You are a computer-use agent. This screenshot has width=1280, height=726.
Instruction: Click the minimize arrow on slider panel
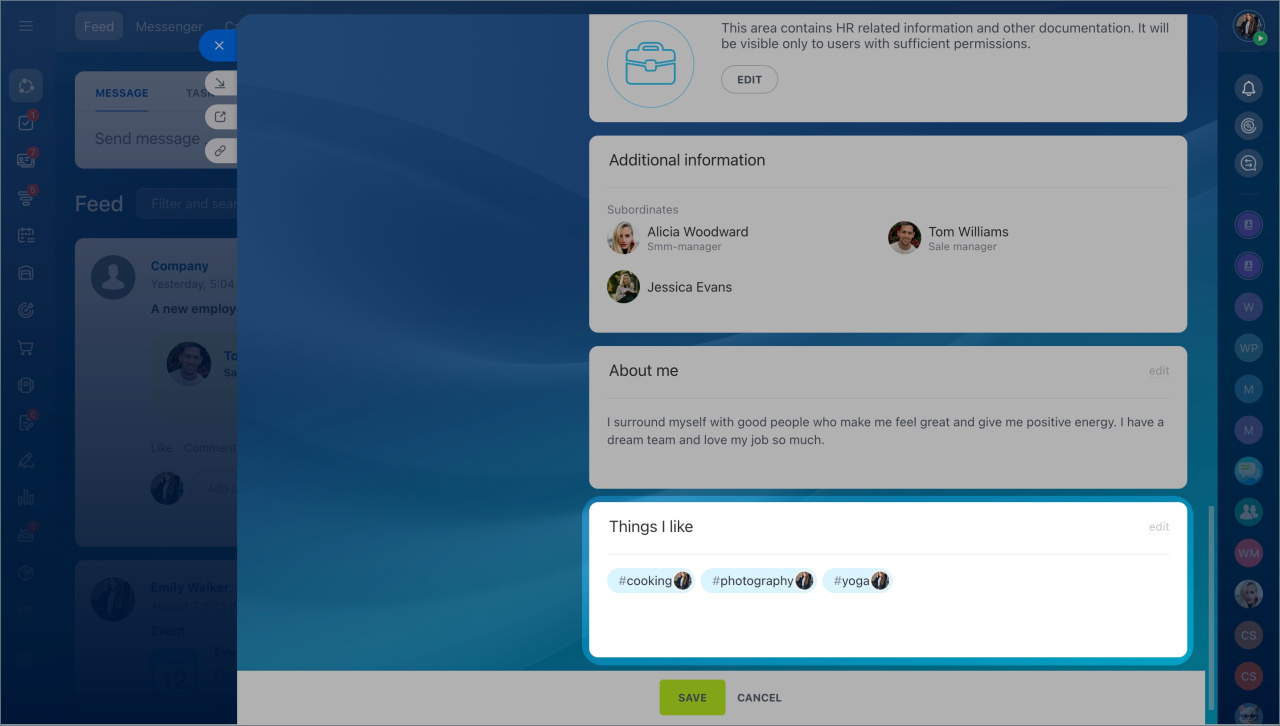[220, 83]
